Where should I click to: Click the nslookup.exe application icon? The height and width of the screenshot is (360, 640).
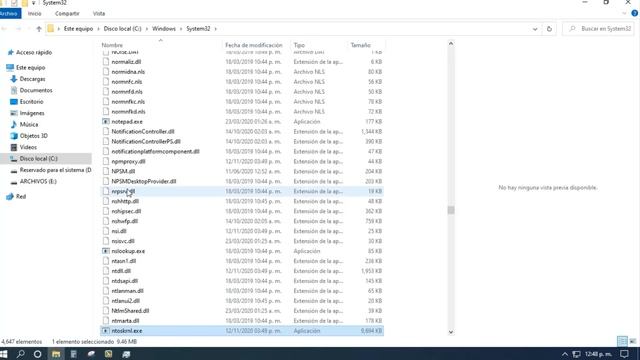[x=106, y=251]
